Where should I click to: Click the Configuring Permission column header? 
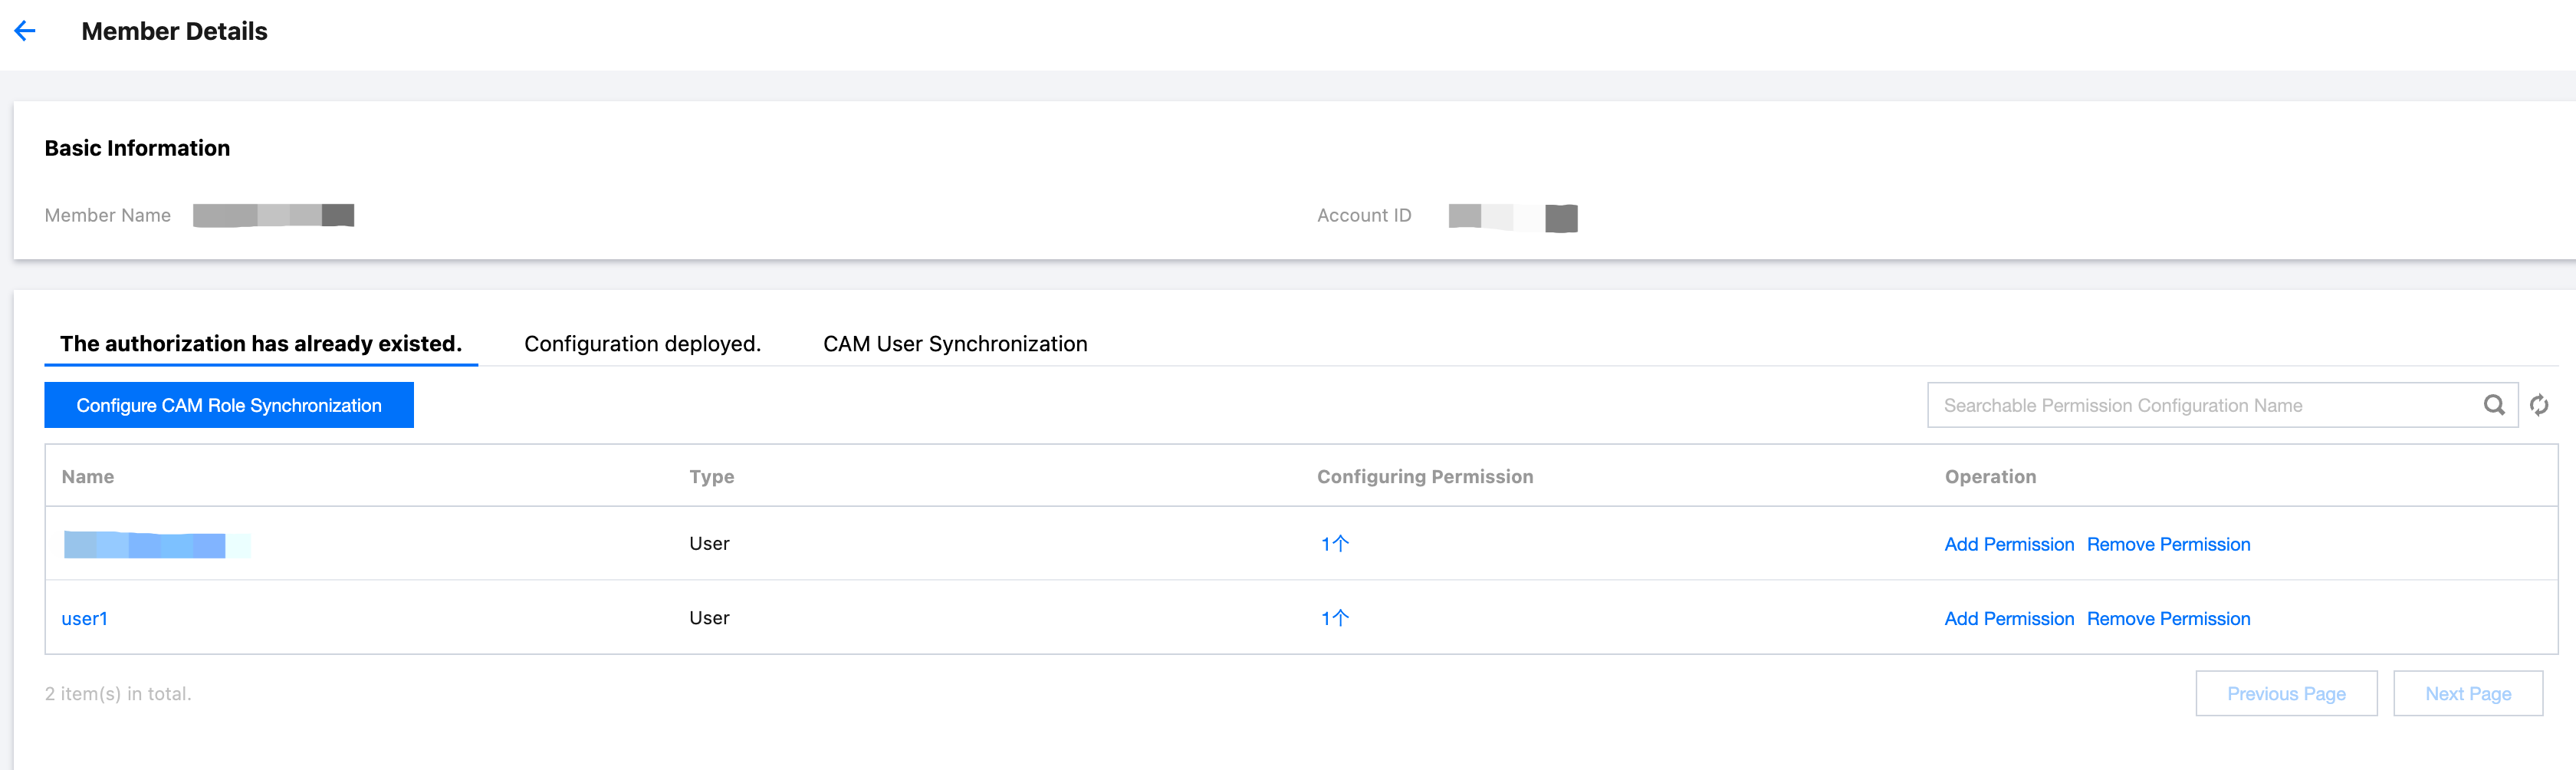coord(1424,477)
